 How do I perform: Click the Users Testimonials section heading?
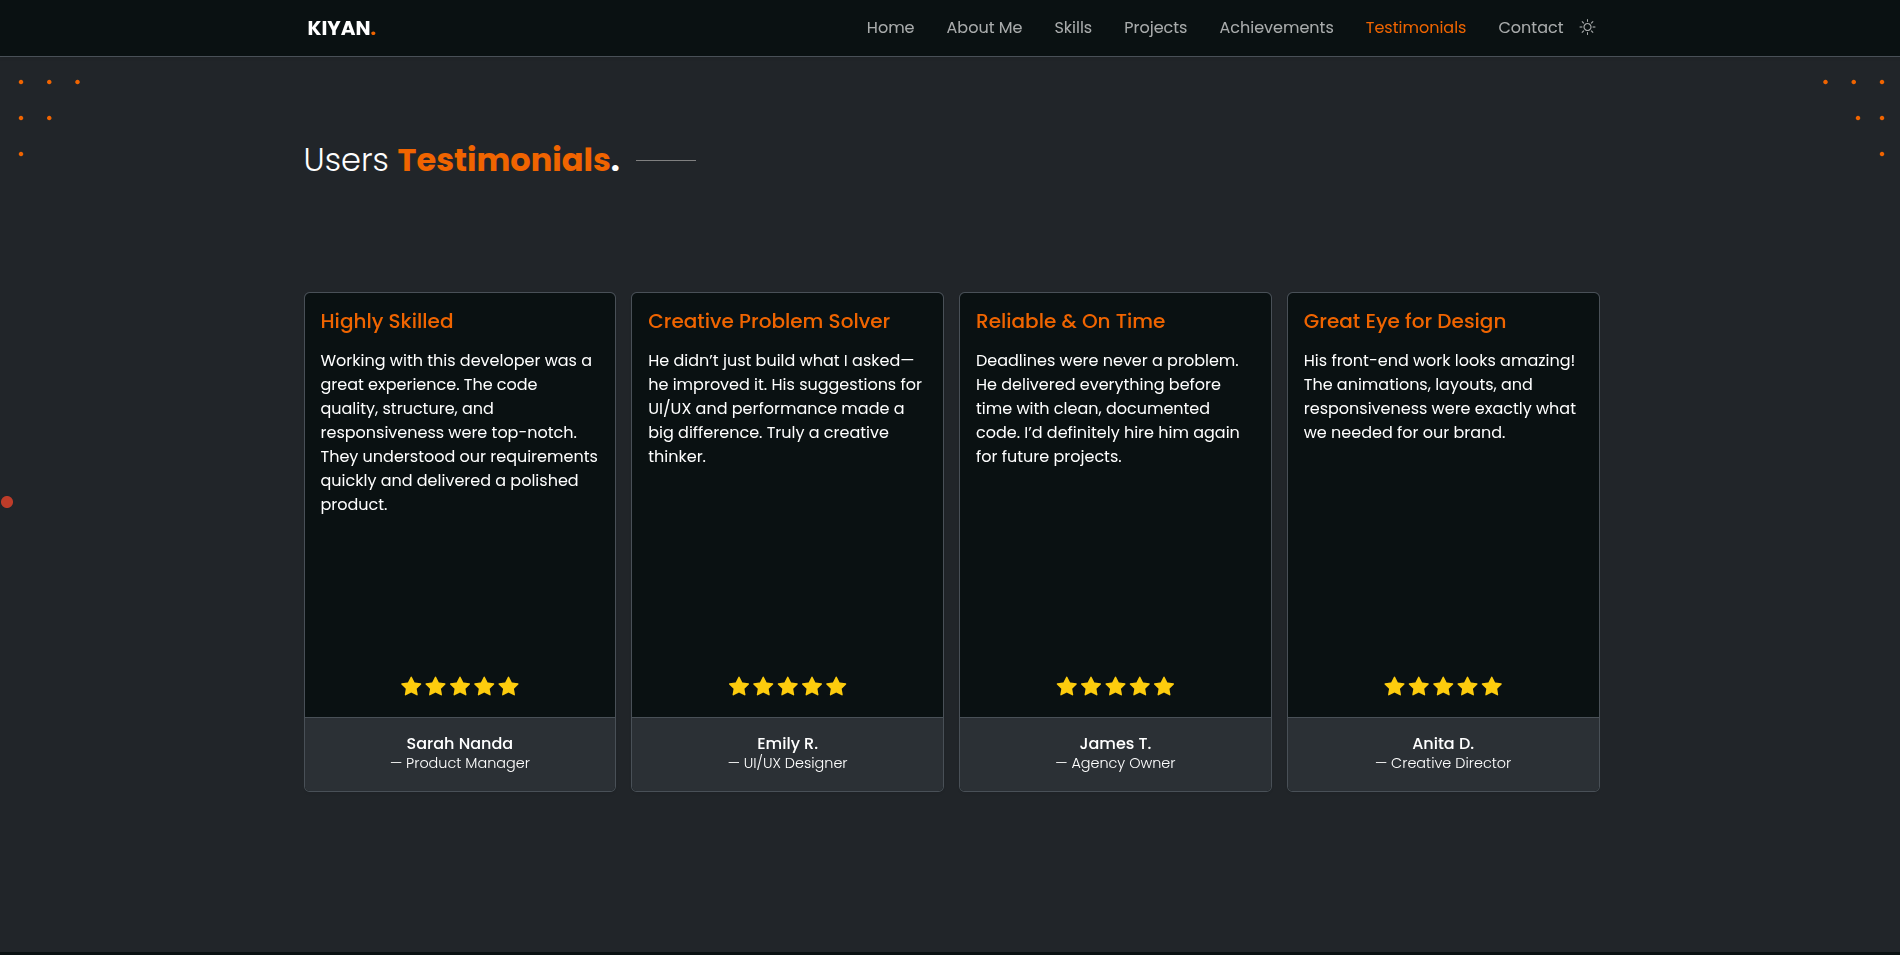click(461, 160)
